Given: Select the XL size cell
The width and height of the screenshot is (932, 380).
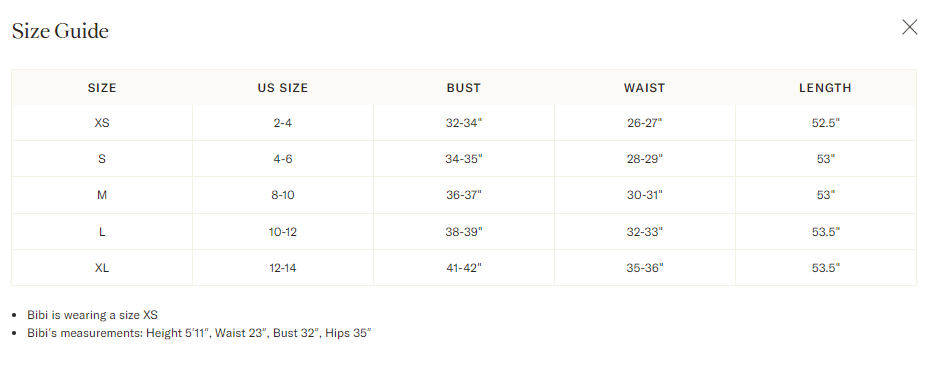Looking at the screenshot, I should [102, 268].
